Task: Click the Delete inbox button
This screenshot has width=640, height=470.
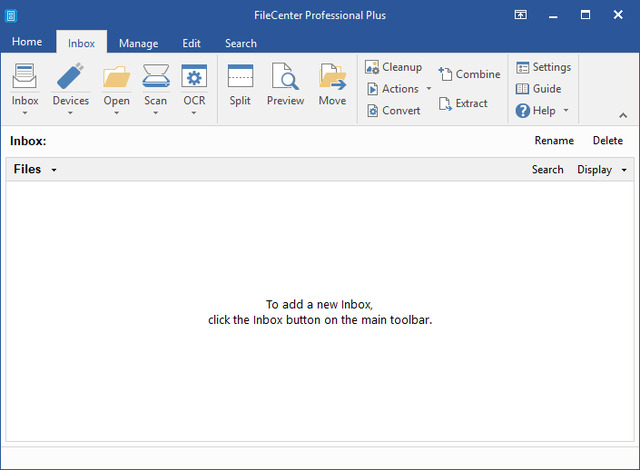Action: point(607,141)
